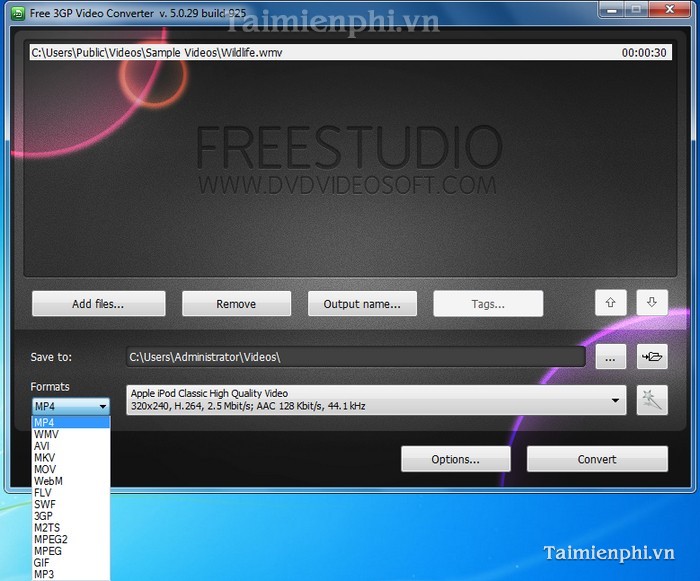This screenshot has width=700, height=581.
Task: Choose WMV in the formats list
Action: pyautogui.click(x=71, y=434)
